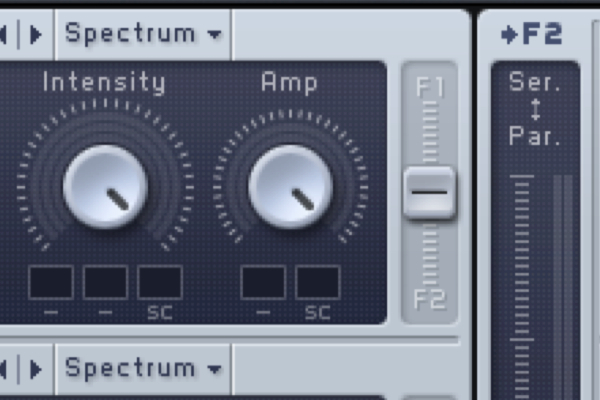Select SC sidechain slot under Intensity
Screen dimensions: 600x400
[x=160, y=282]
